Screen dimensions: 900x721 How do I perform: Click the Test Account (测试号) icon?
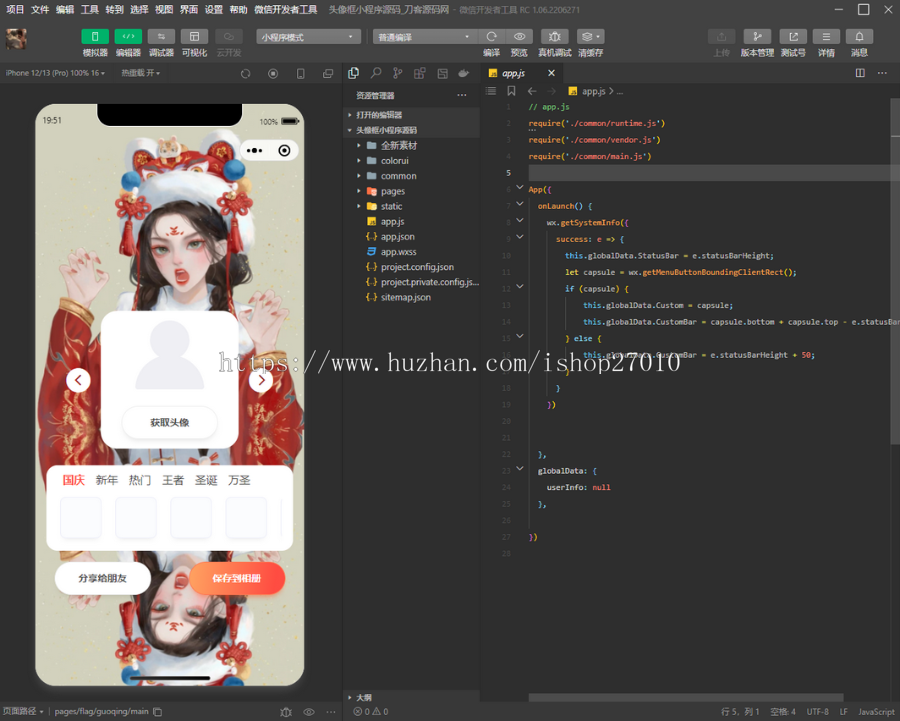[x=793, y=37]
